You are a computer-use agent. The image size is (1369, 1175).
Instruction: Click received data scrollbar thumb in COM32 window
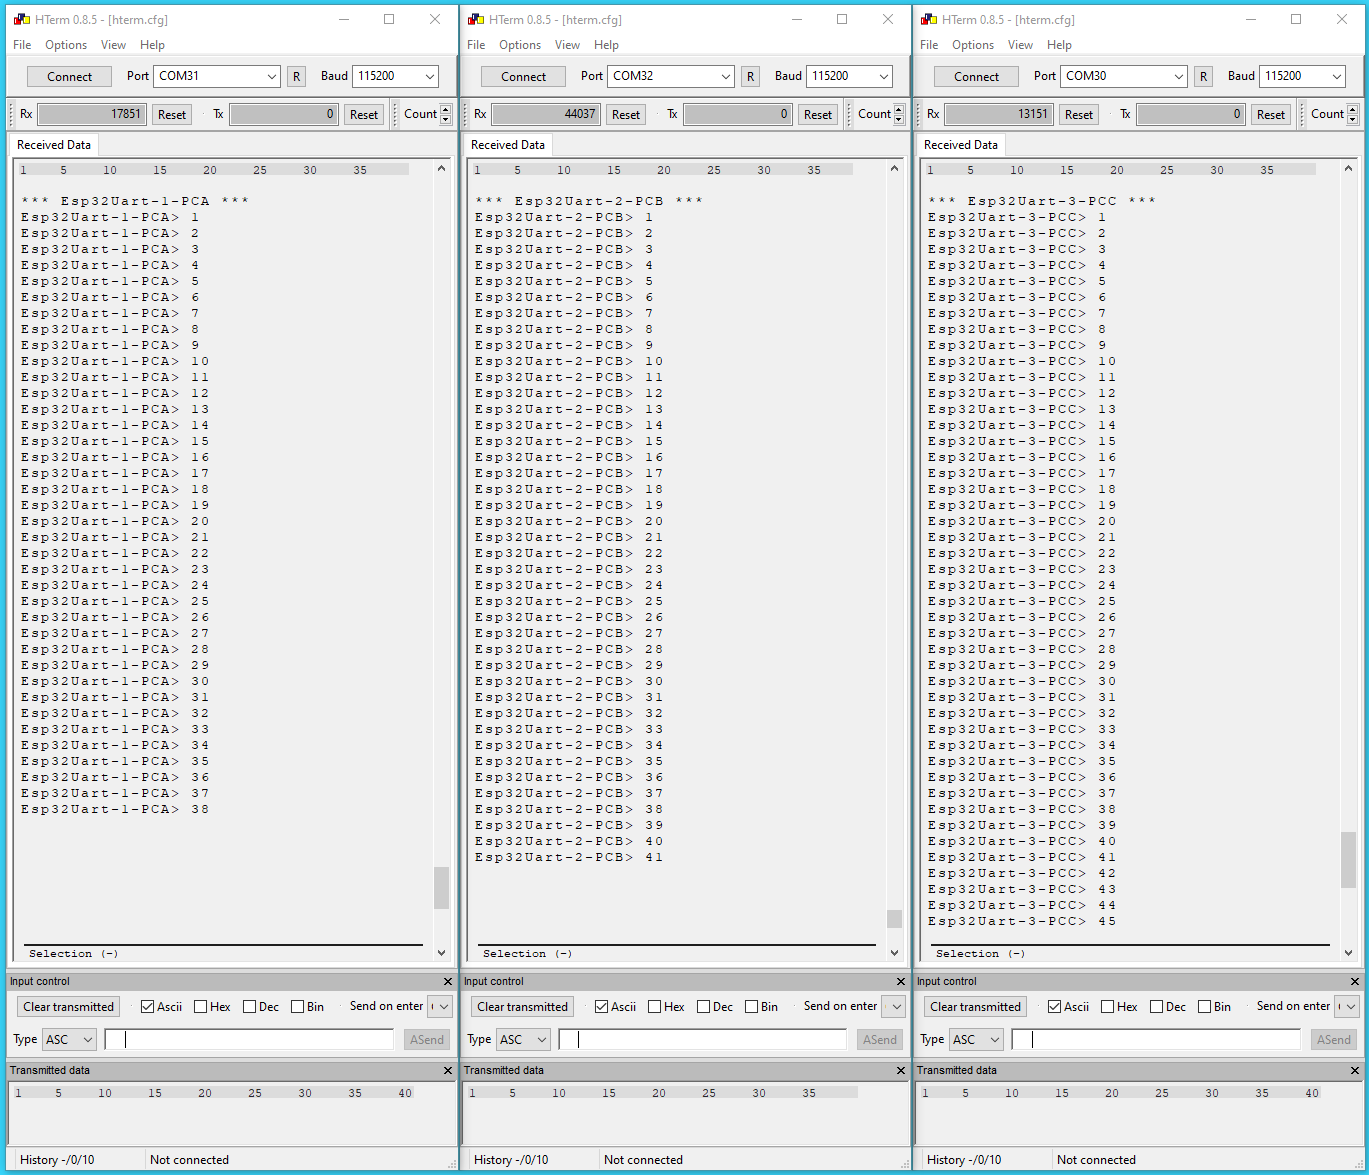[x=894, y=918]
